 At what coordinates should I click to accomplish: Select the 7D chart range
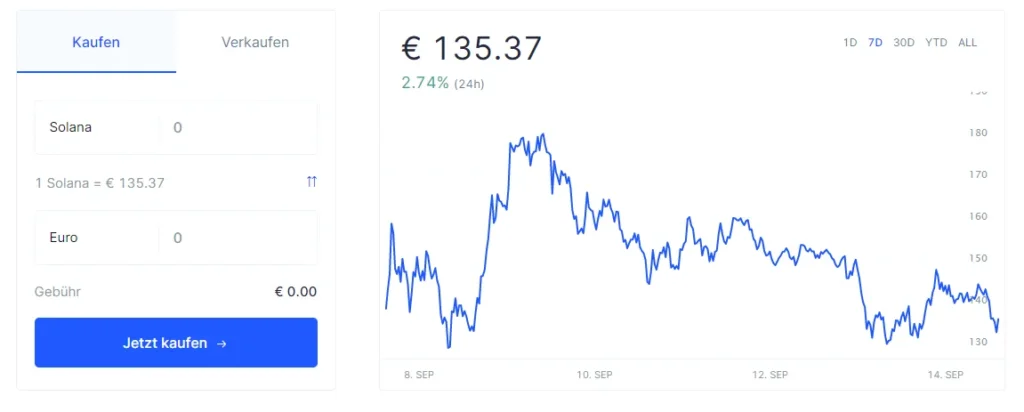[875, 42]
